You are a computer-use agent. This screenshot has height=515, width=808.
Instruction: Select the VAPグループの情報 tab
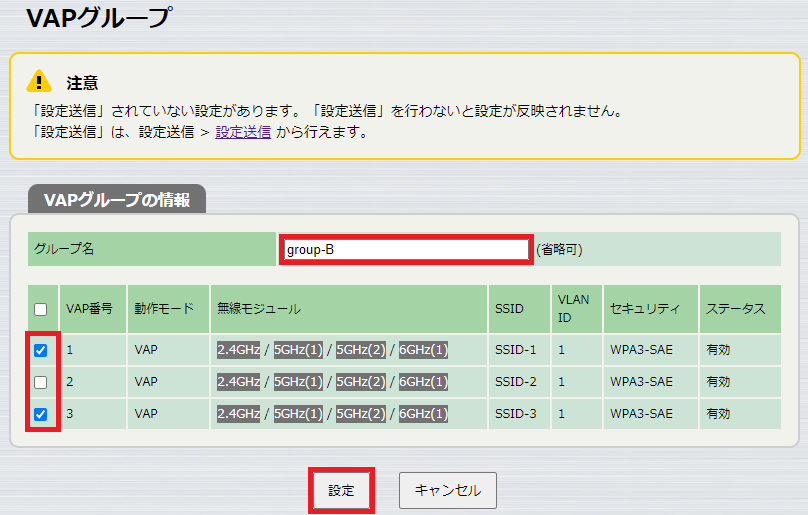pyautogui.click(x=117, y=199)
